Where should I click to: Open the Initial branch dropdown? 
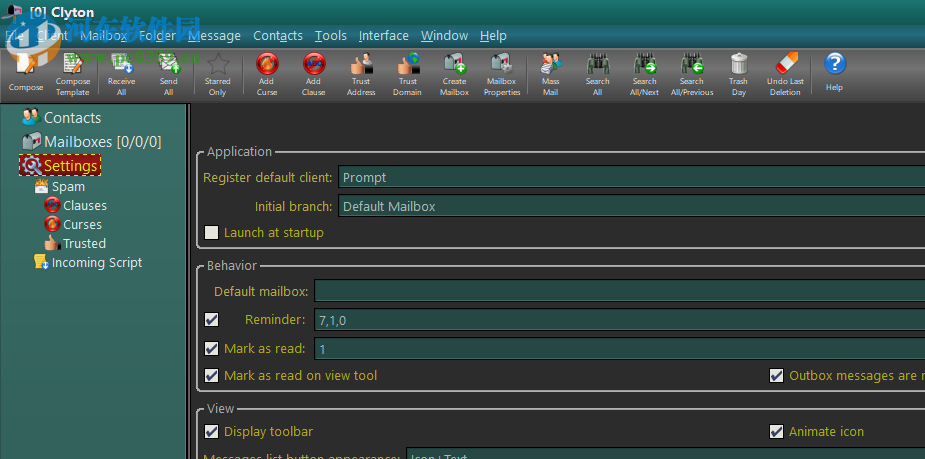(631, 206)
